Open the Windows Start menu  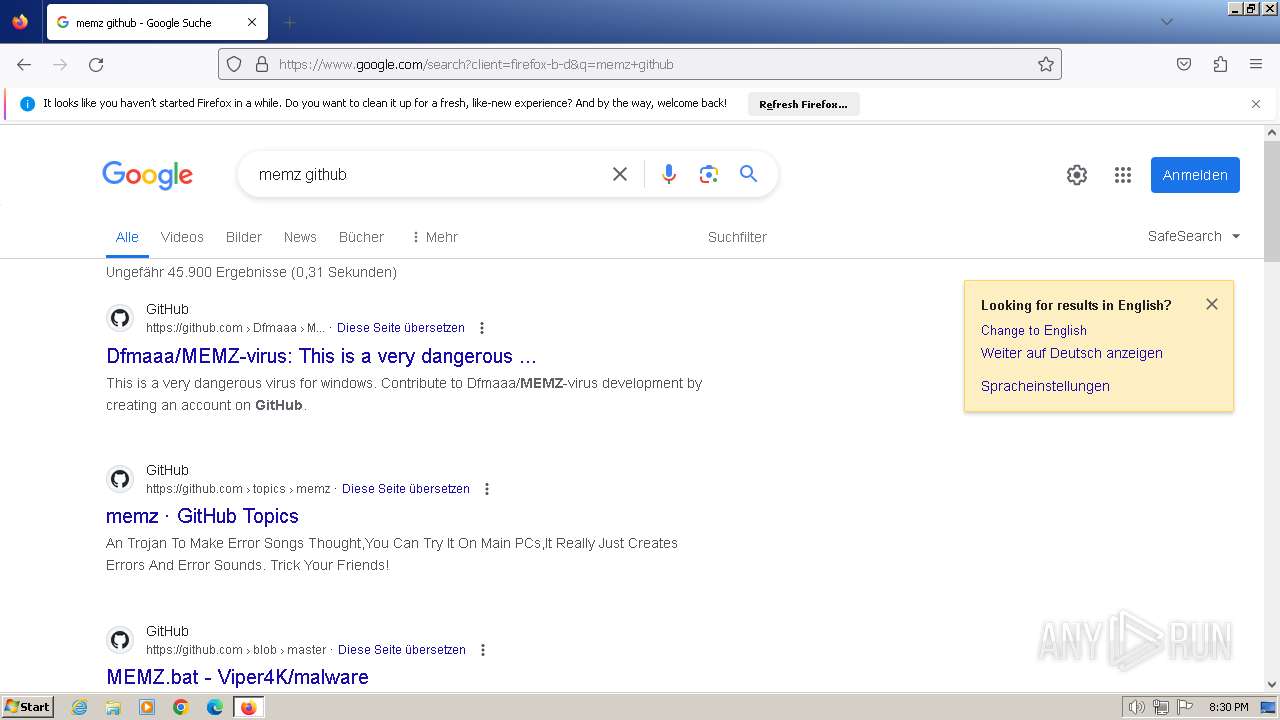pos(28,707)
